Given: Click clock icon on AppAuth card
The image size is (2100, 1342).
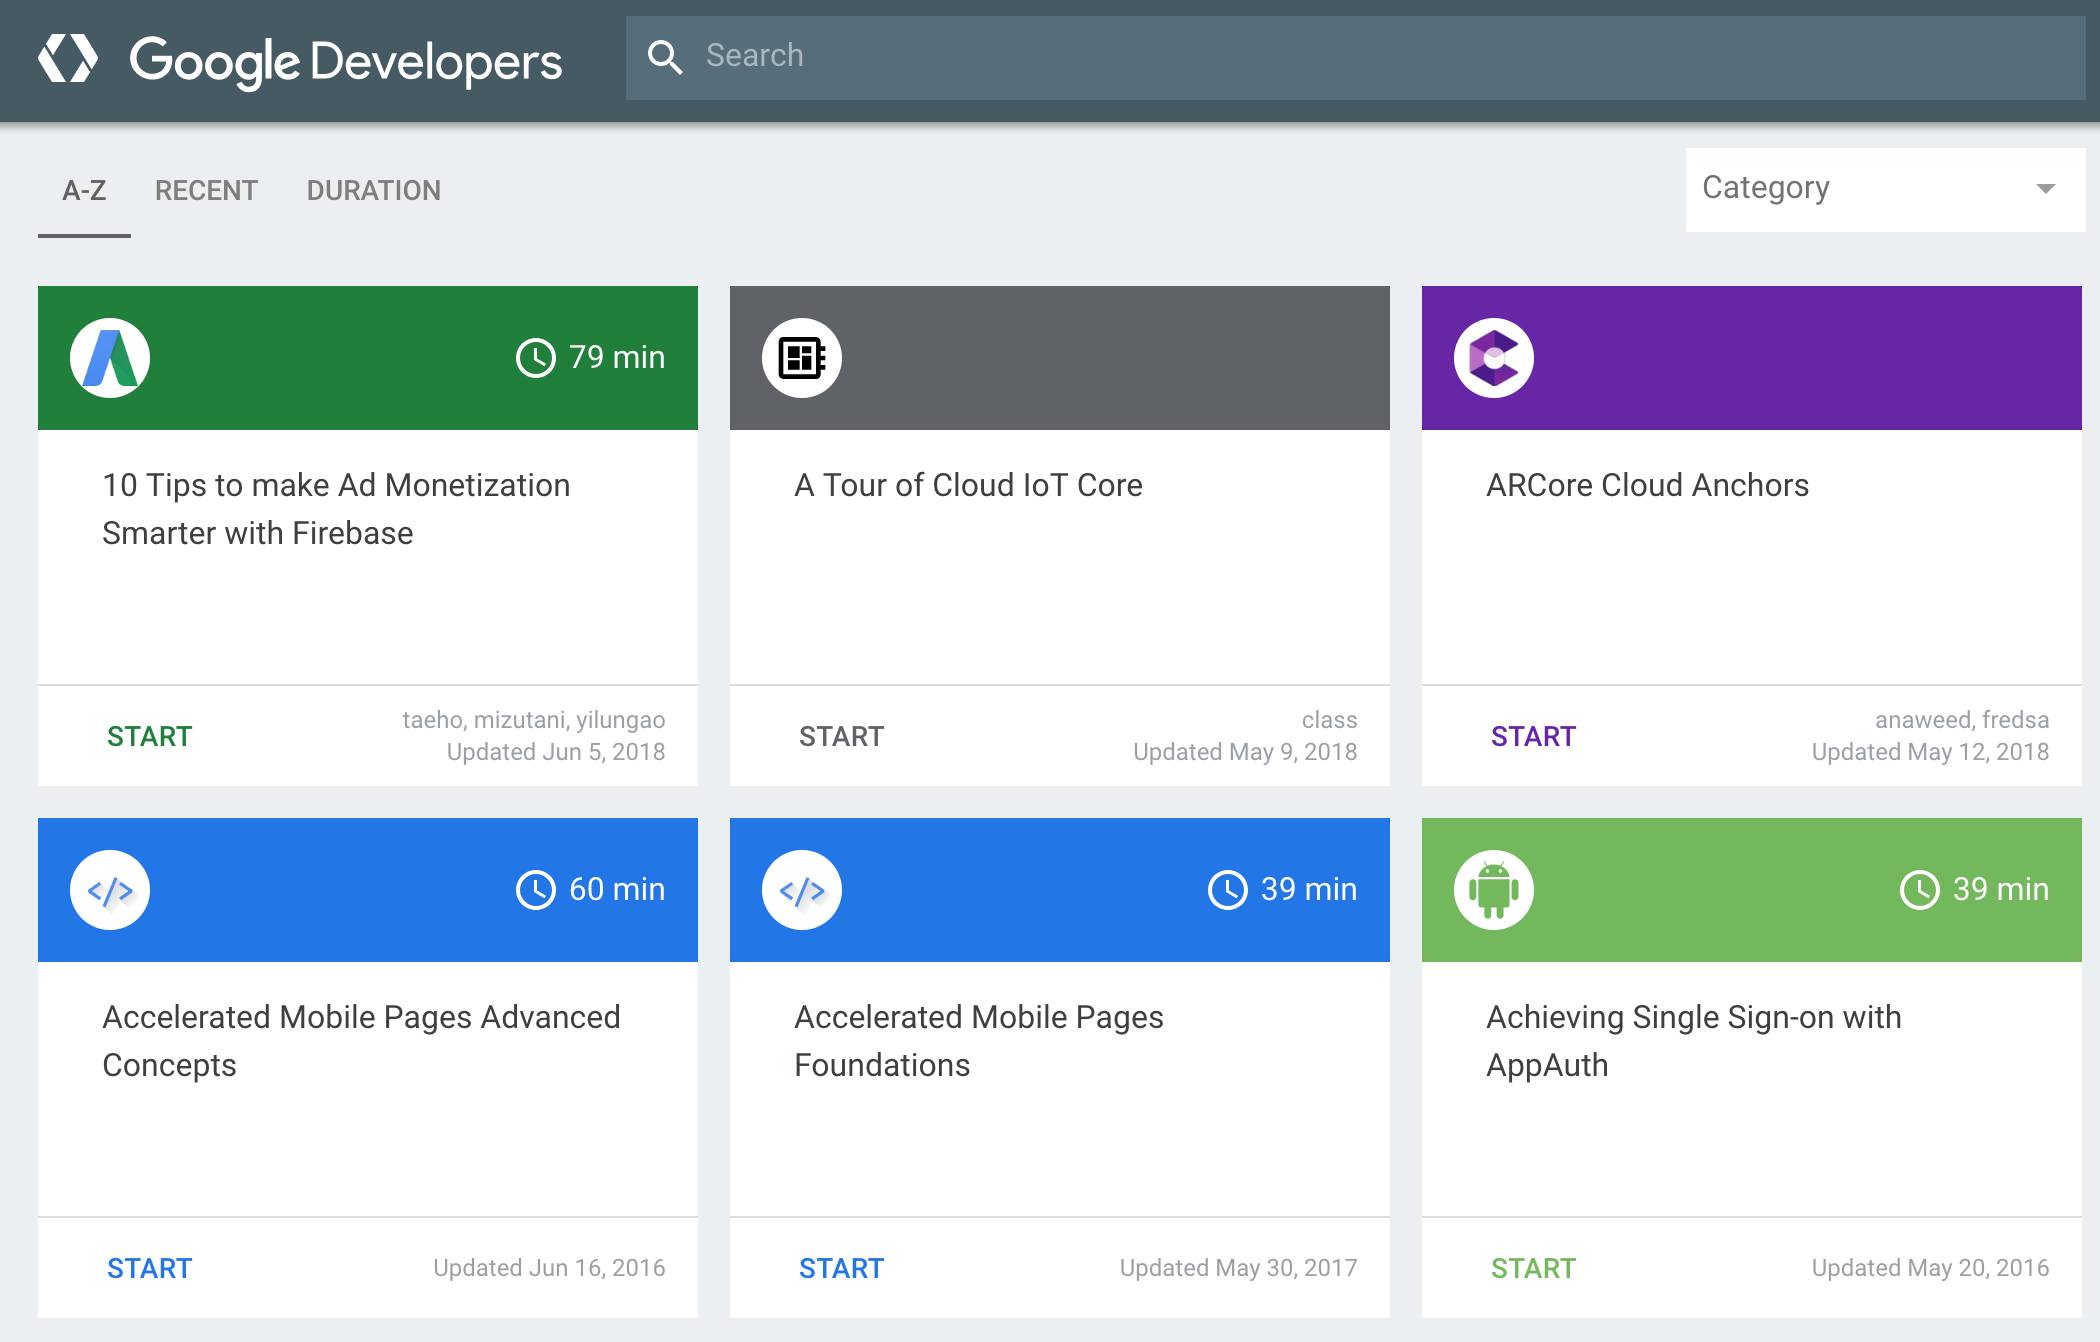Looking at the screenshot, I should tap(1920, 890).
